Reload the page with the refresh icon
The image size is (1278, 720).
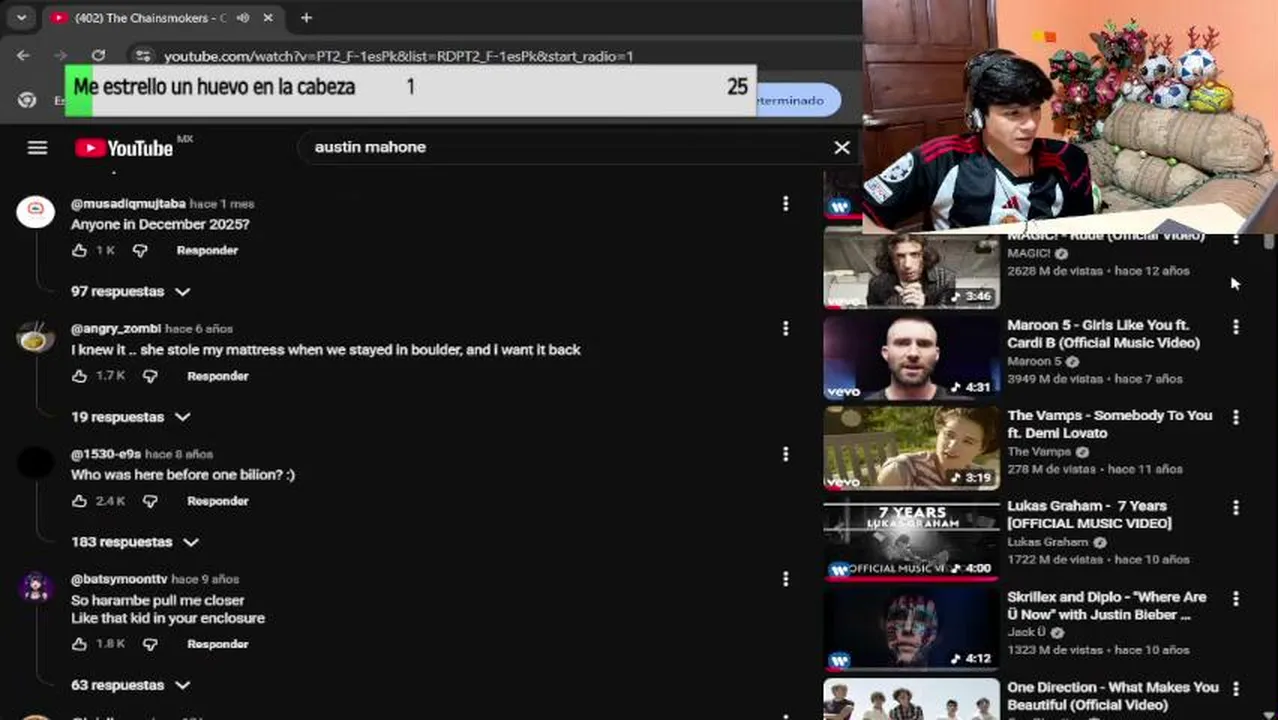coord(98,56)
